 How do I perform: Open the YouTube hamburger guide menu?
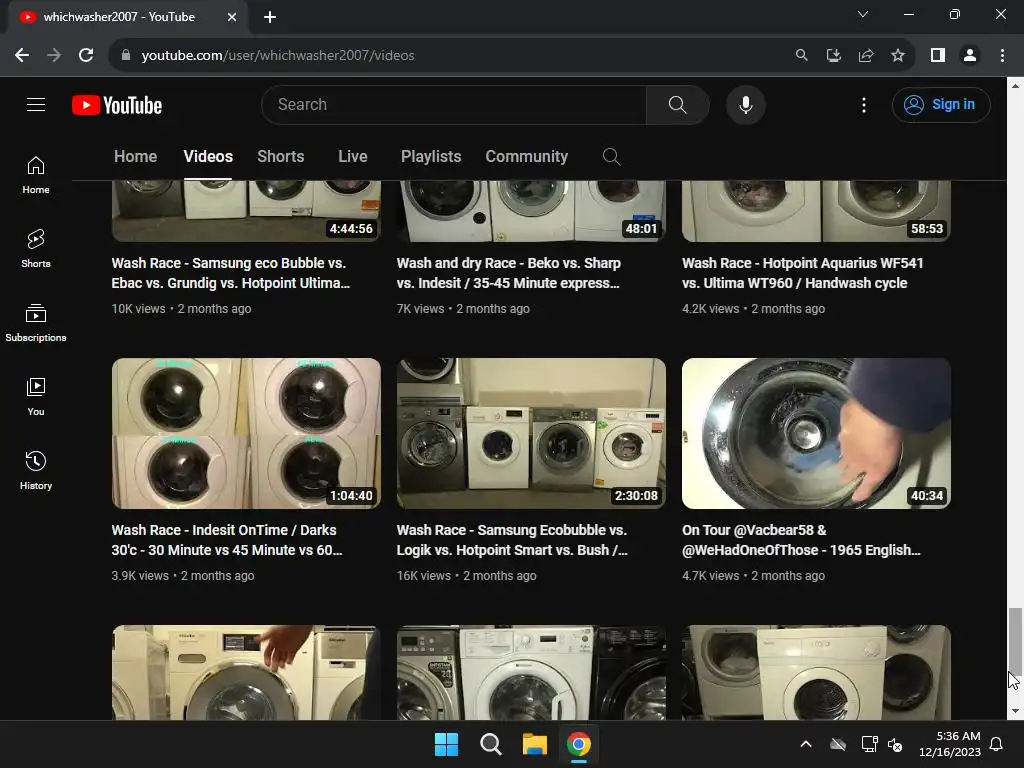pos(36,104)
